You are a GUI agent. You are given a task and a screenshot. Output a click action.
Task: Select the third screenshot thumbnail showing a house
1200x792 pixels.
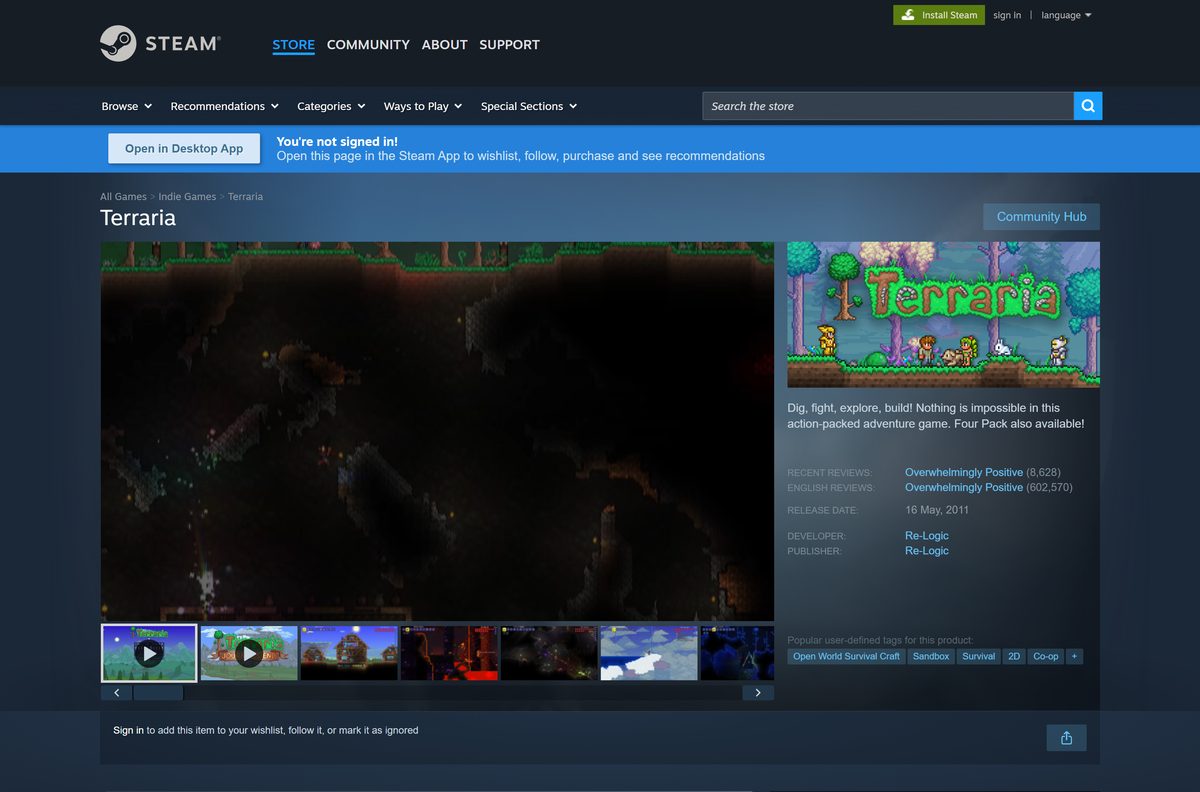click(x=349, y=653)
